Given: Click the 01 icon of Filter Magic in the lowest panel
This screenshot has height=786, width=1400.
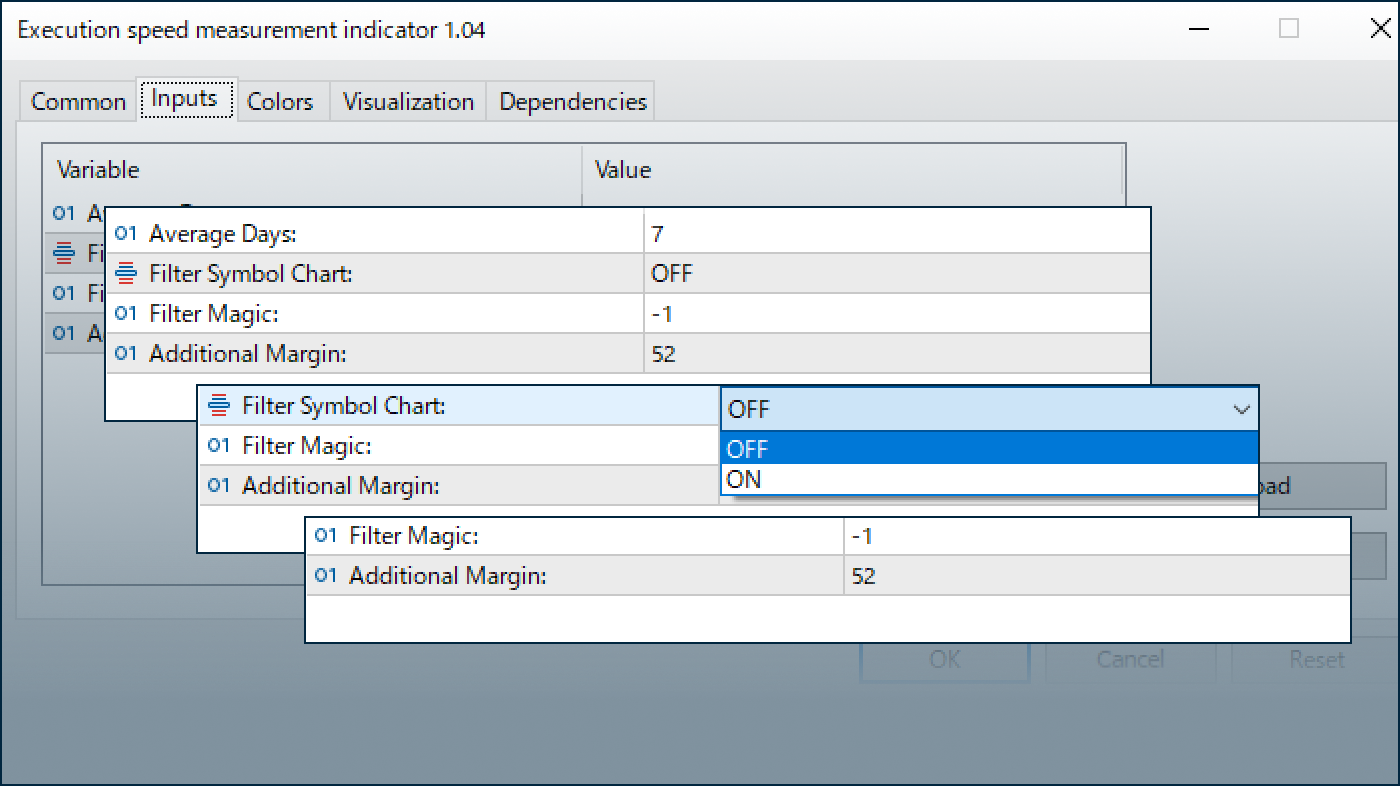Looking at the screenshot, I should 325,536.
